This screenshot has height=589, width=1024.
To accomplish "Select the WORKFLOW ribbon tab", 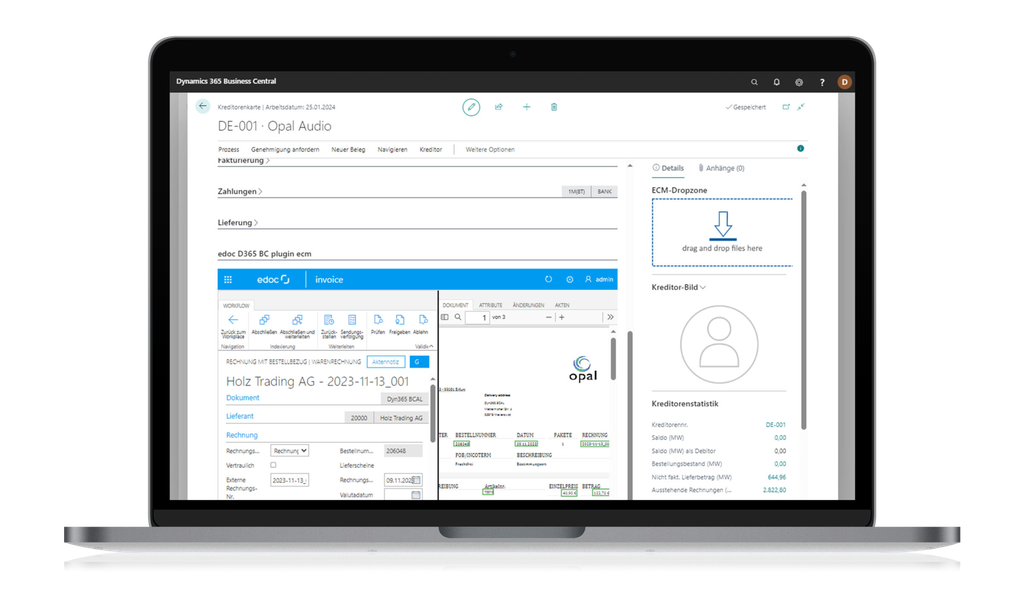I will 236,306.
